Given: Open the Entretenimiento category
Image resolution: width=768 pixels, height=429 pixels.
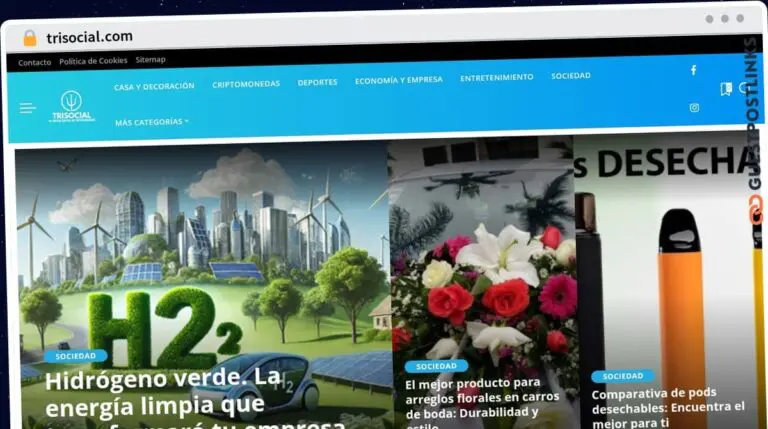Looking at the screenshot, I should click(497, 77).
